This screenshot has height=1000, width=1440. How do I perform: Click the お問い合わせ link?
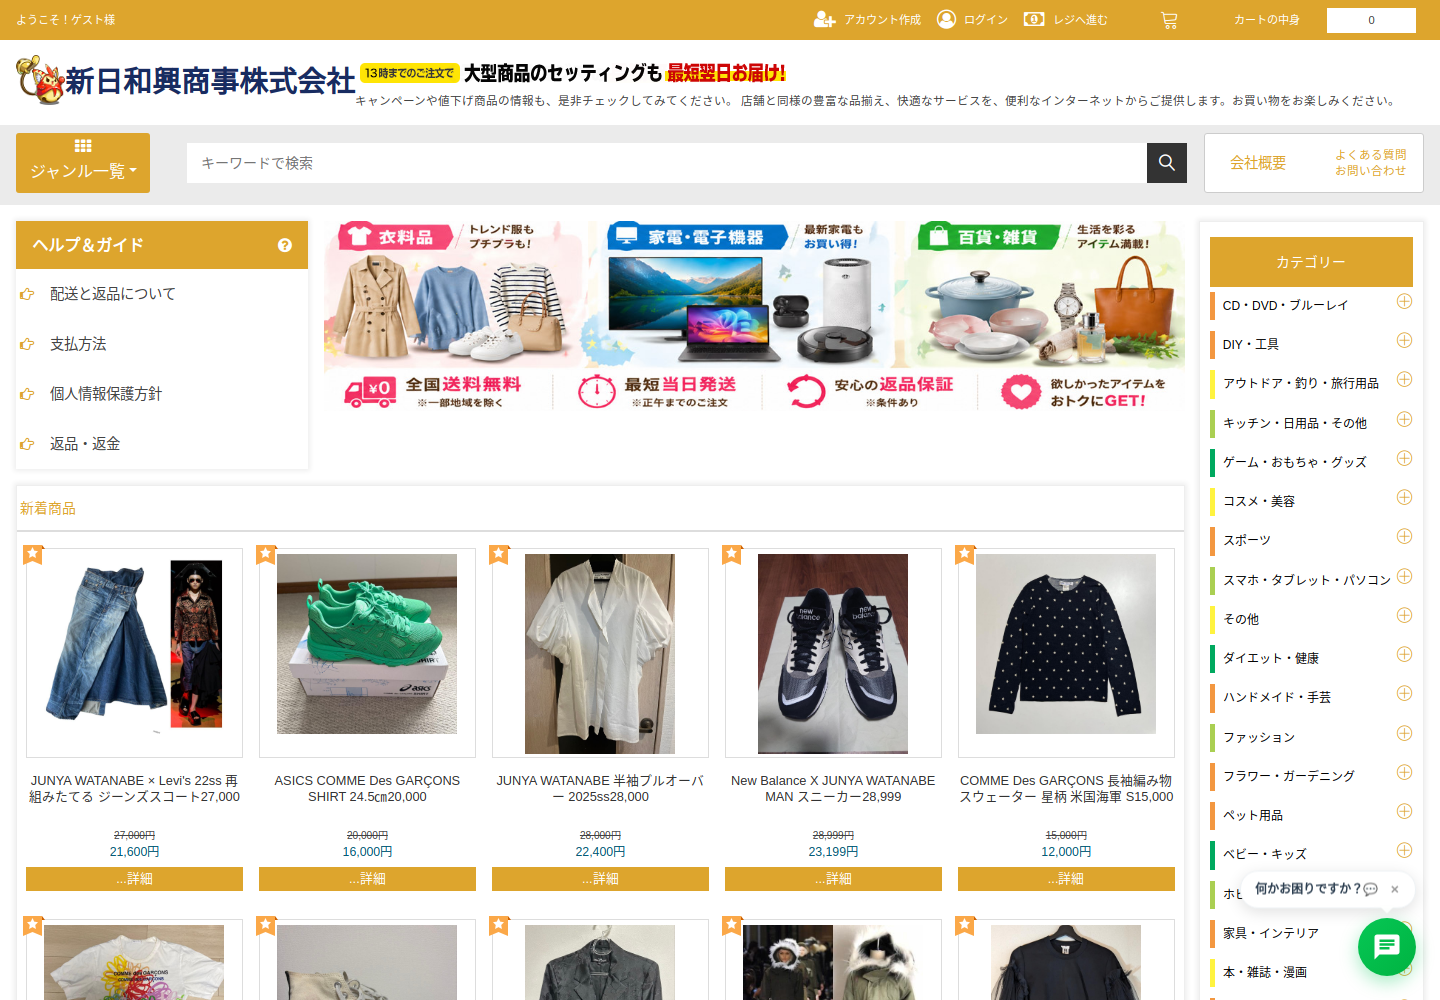coord(1370,171)
